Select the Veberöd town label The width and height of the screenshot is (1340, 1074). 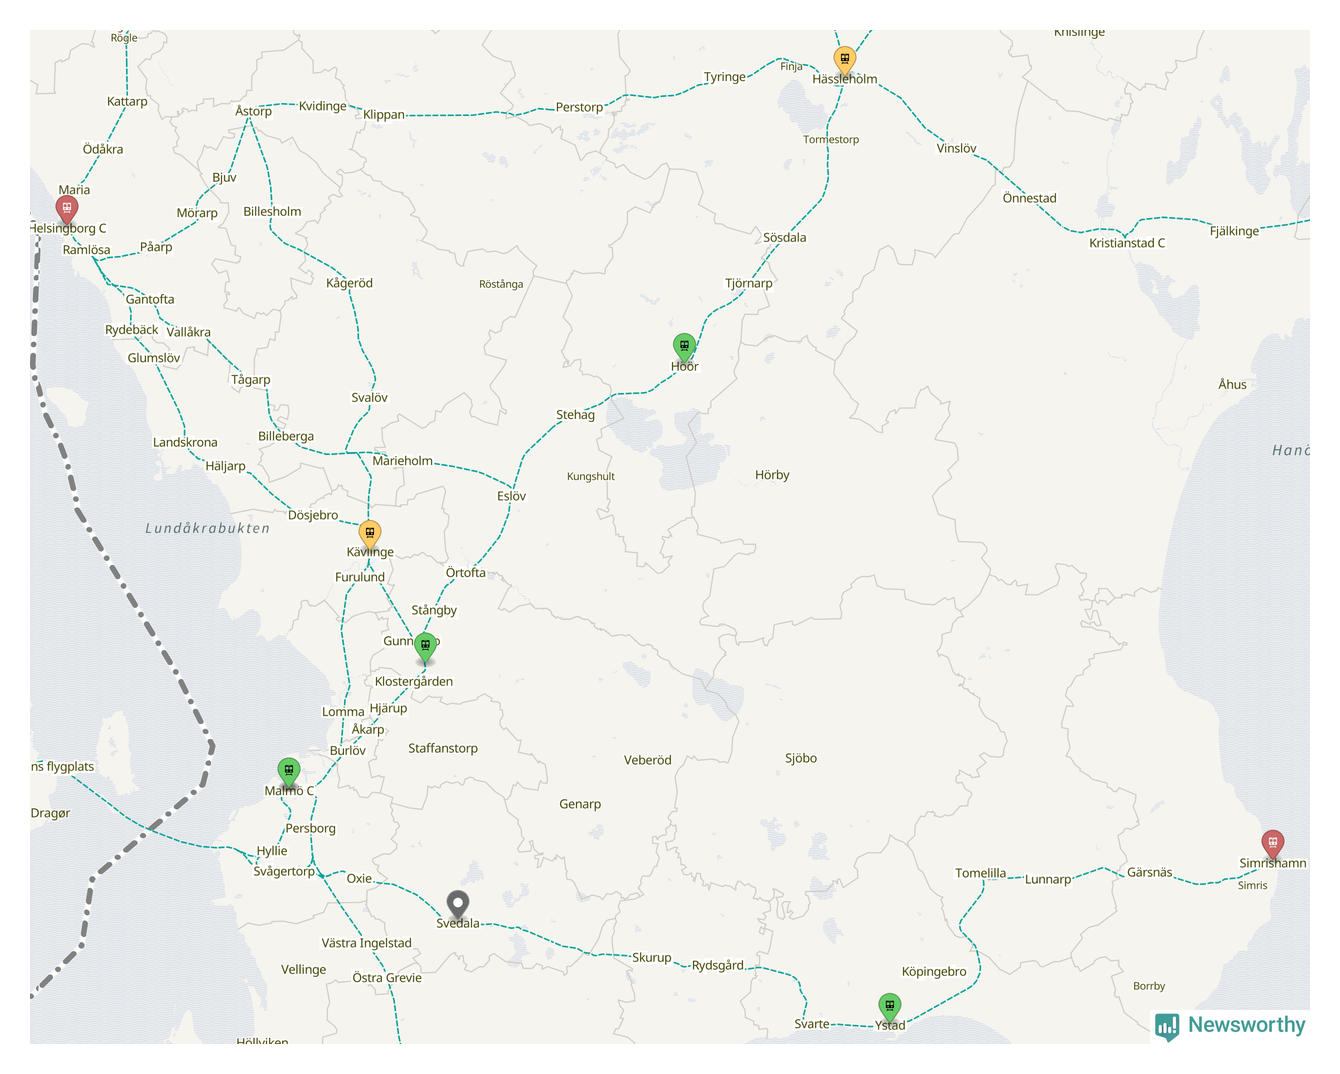pos(647,760)
